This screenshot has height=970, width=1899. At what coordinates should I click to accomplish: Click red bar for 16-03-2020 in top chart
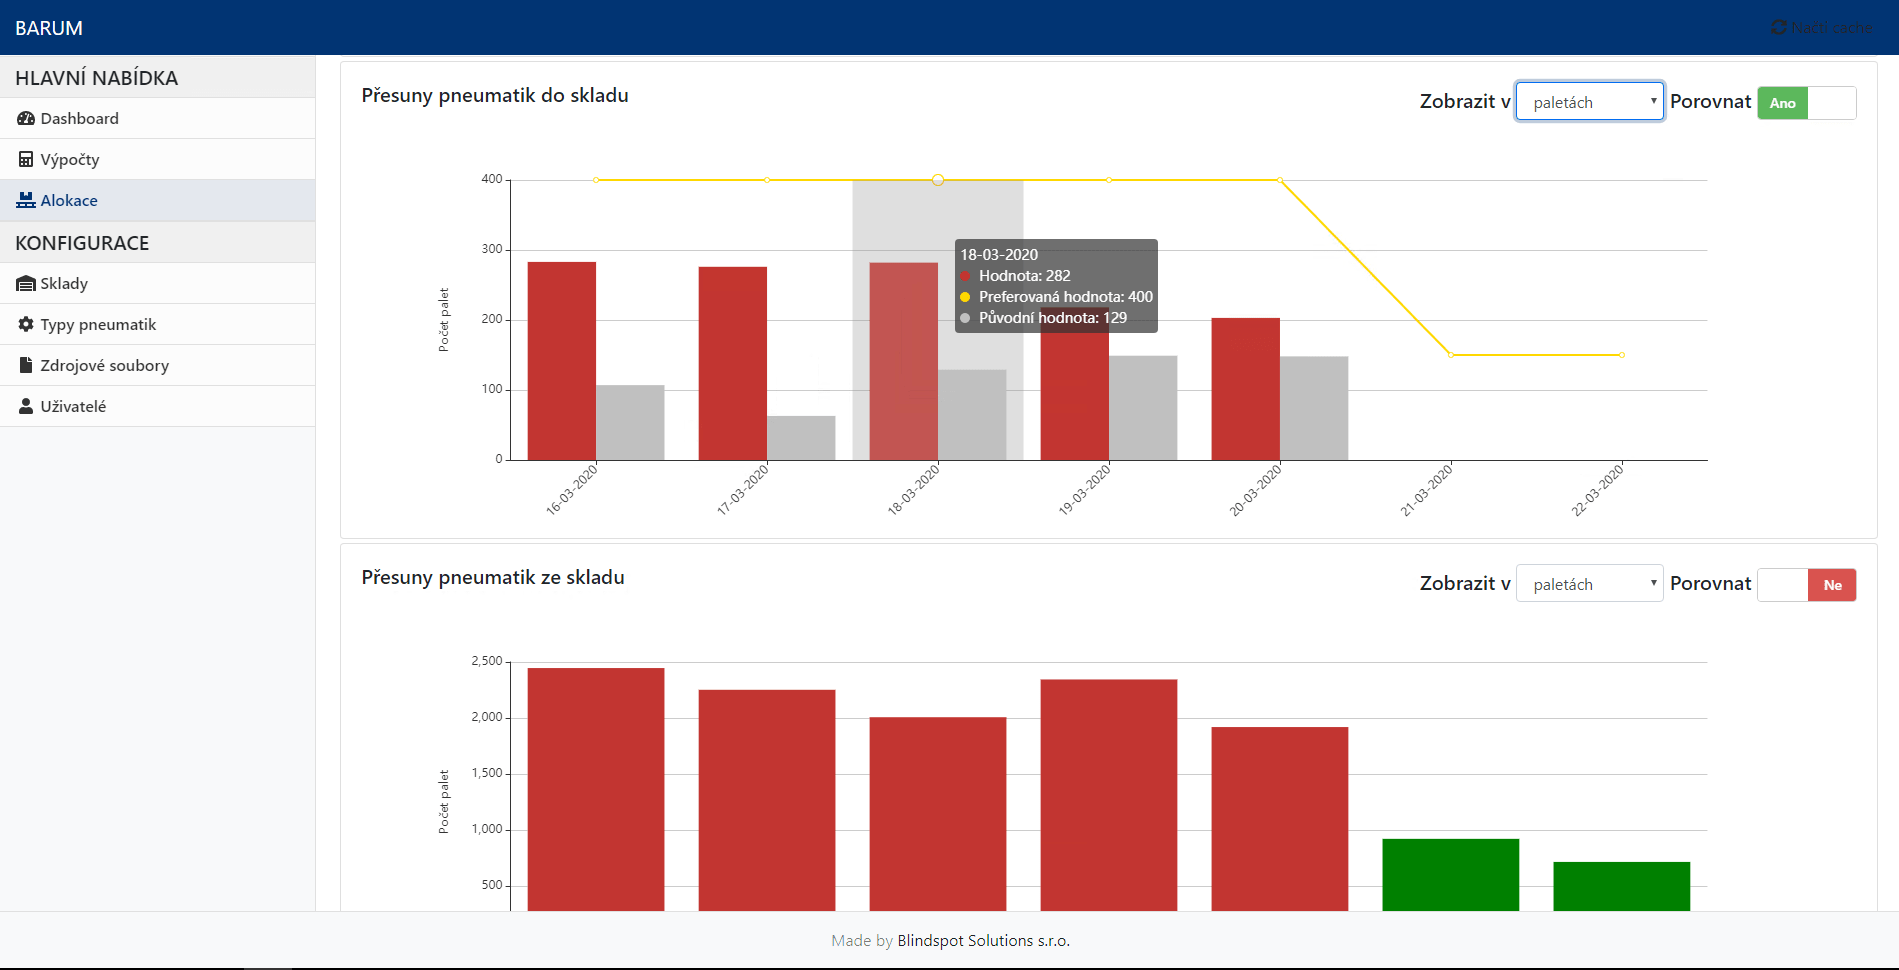pos(562,360)
